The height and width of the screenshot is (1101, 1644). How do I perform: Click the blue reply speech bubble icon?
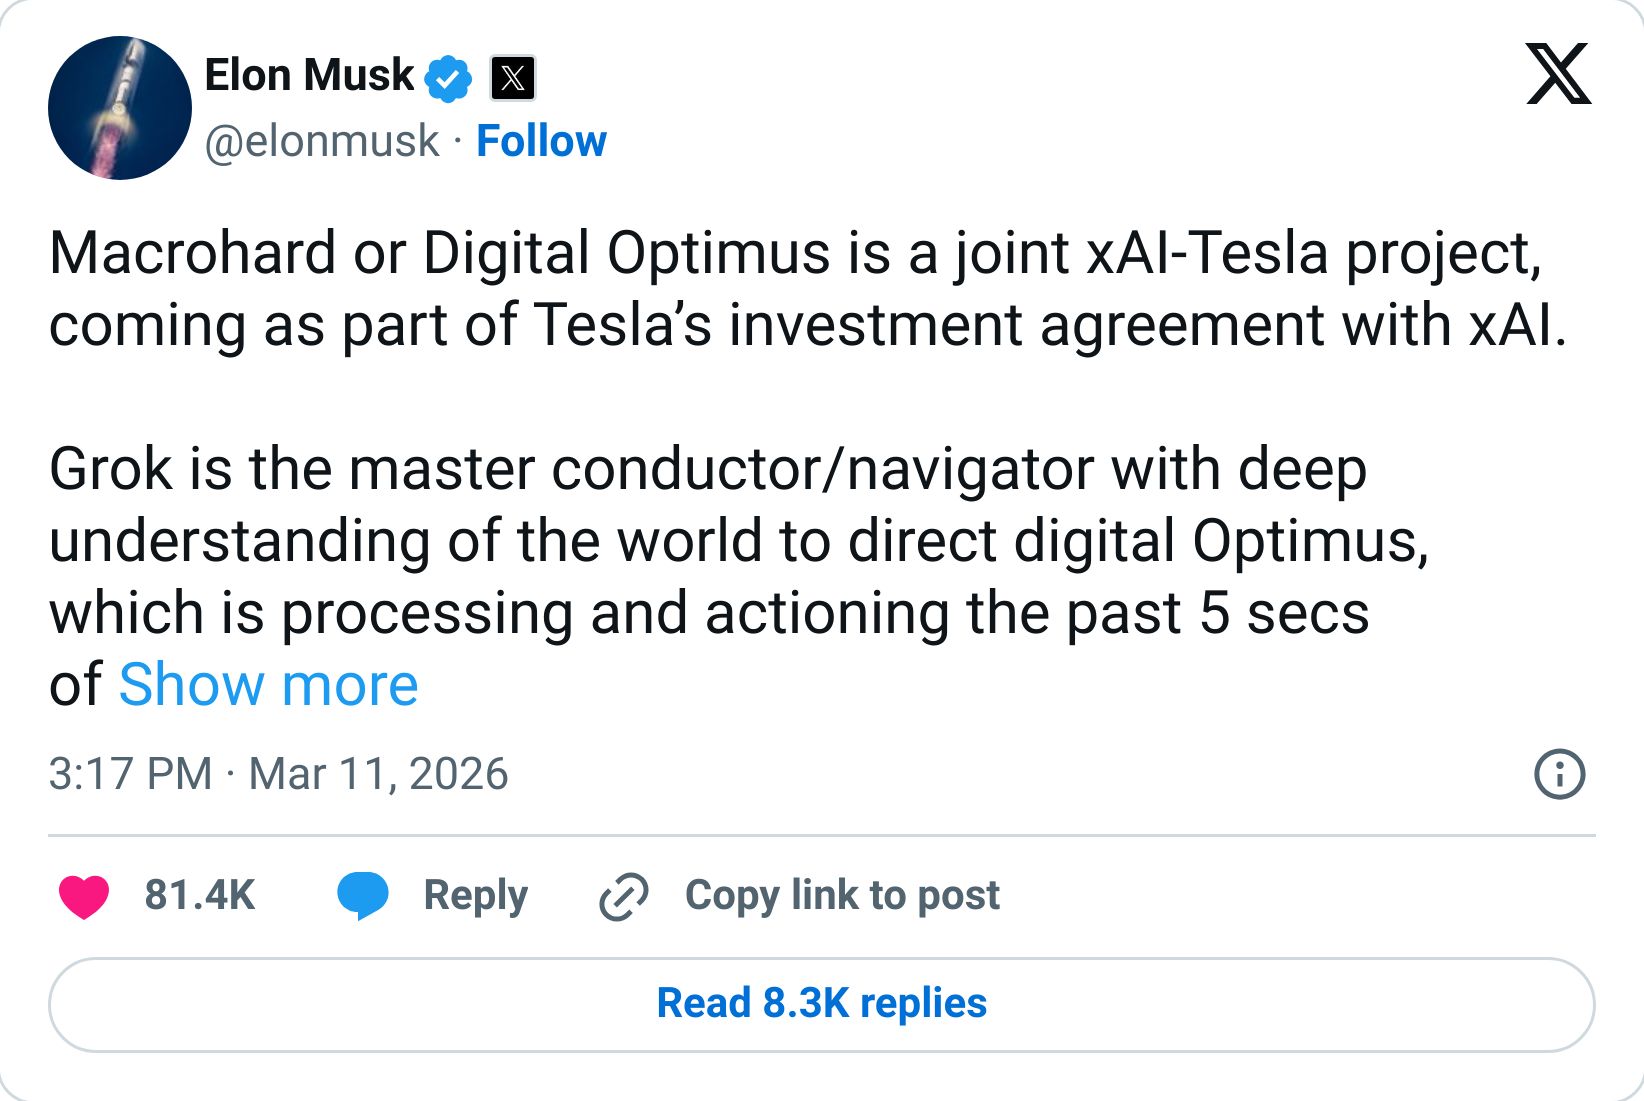pyautogui.click(x=362, y=897)
